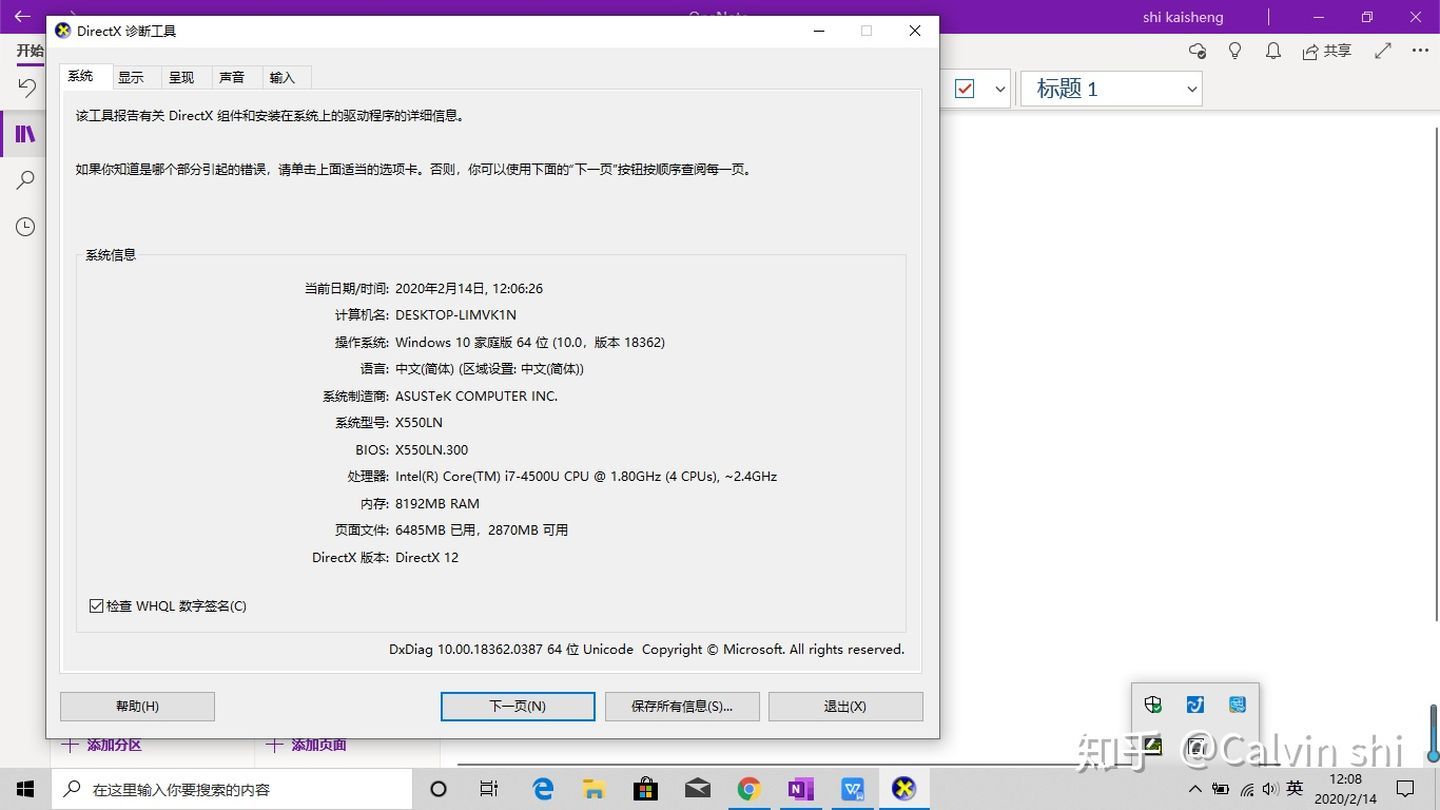Click the 共享 share button
Viewport: 1440px width, 810px height.
pos(1327,50)
